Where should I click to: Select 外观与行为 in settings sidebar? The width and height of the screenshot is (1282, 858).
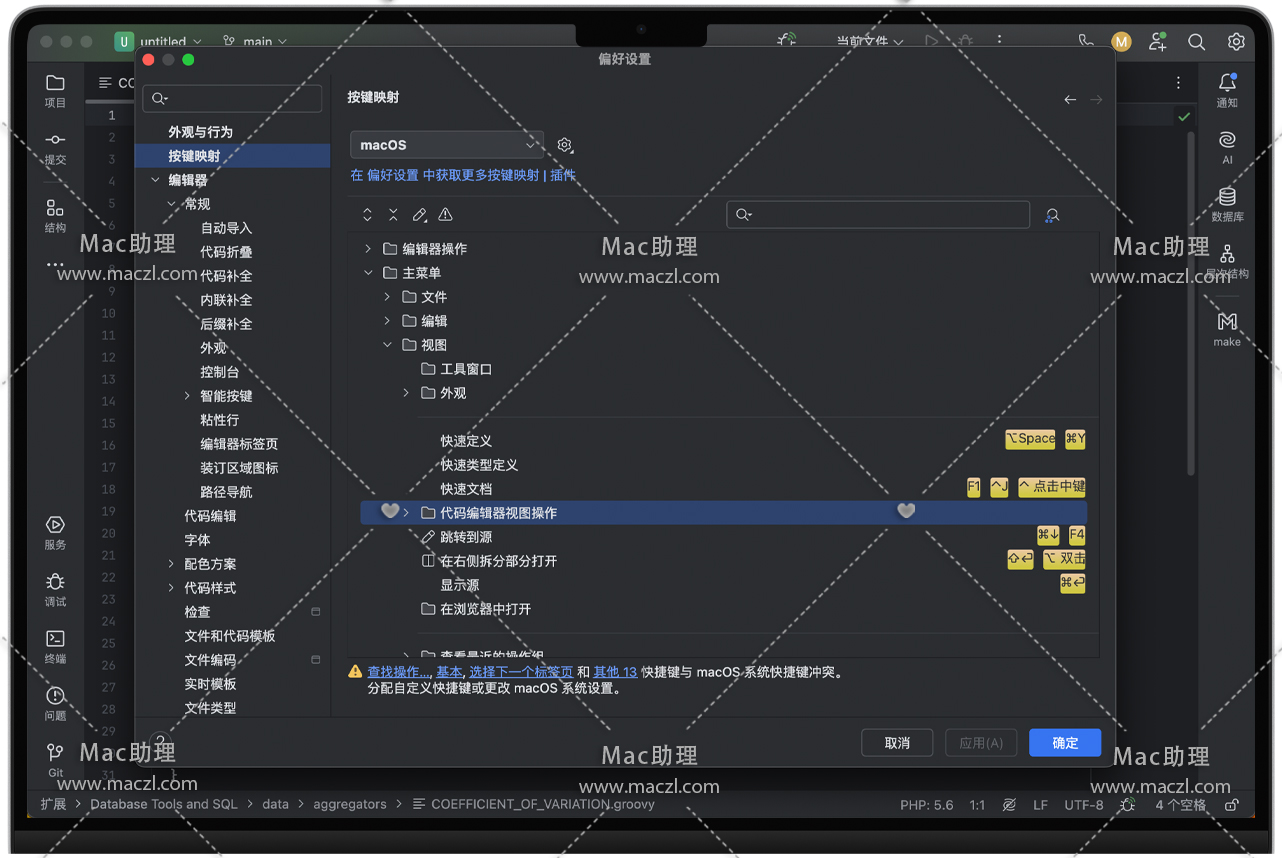[200, 132]
